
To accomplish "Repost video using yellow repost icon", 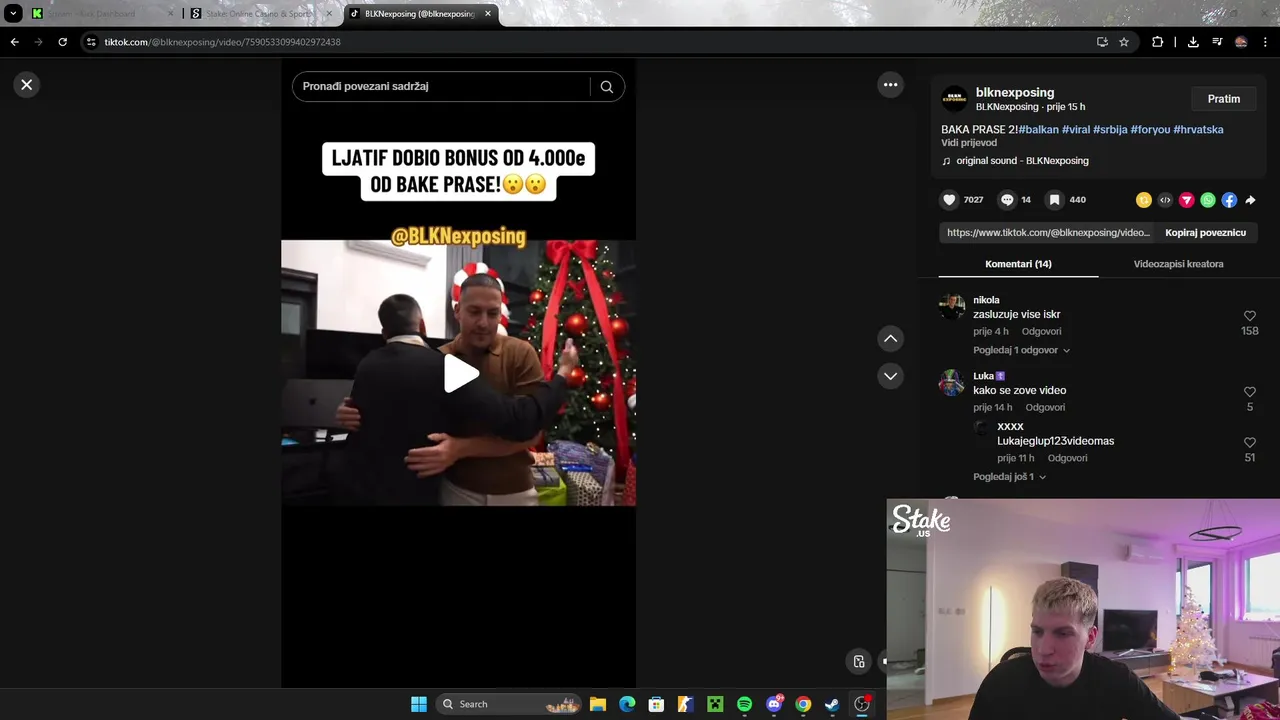I will pos(1144,200).
